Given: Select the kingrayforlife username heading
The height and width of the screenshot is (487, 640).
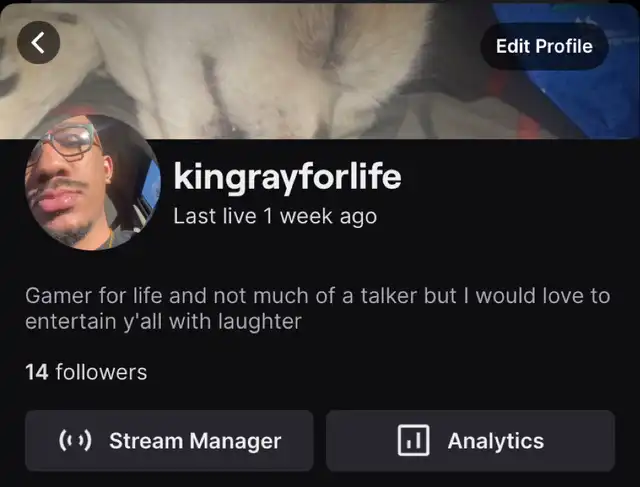Looking at the screenshot, I should tap(287, 176).
